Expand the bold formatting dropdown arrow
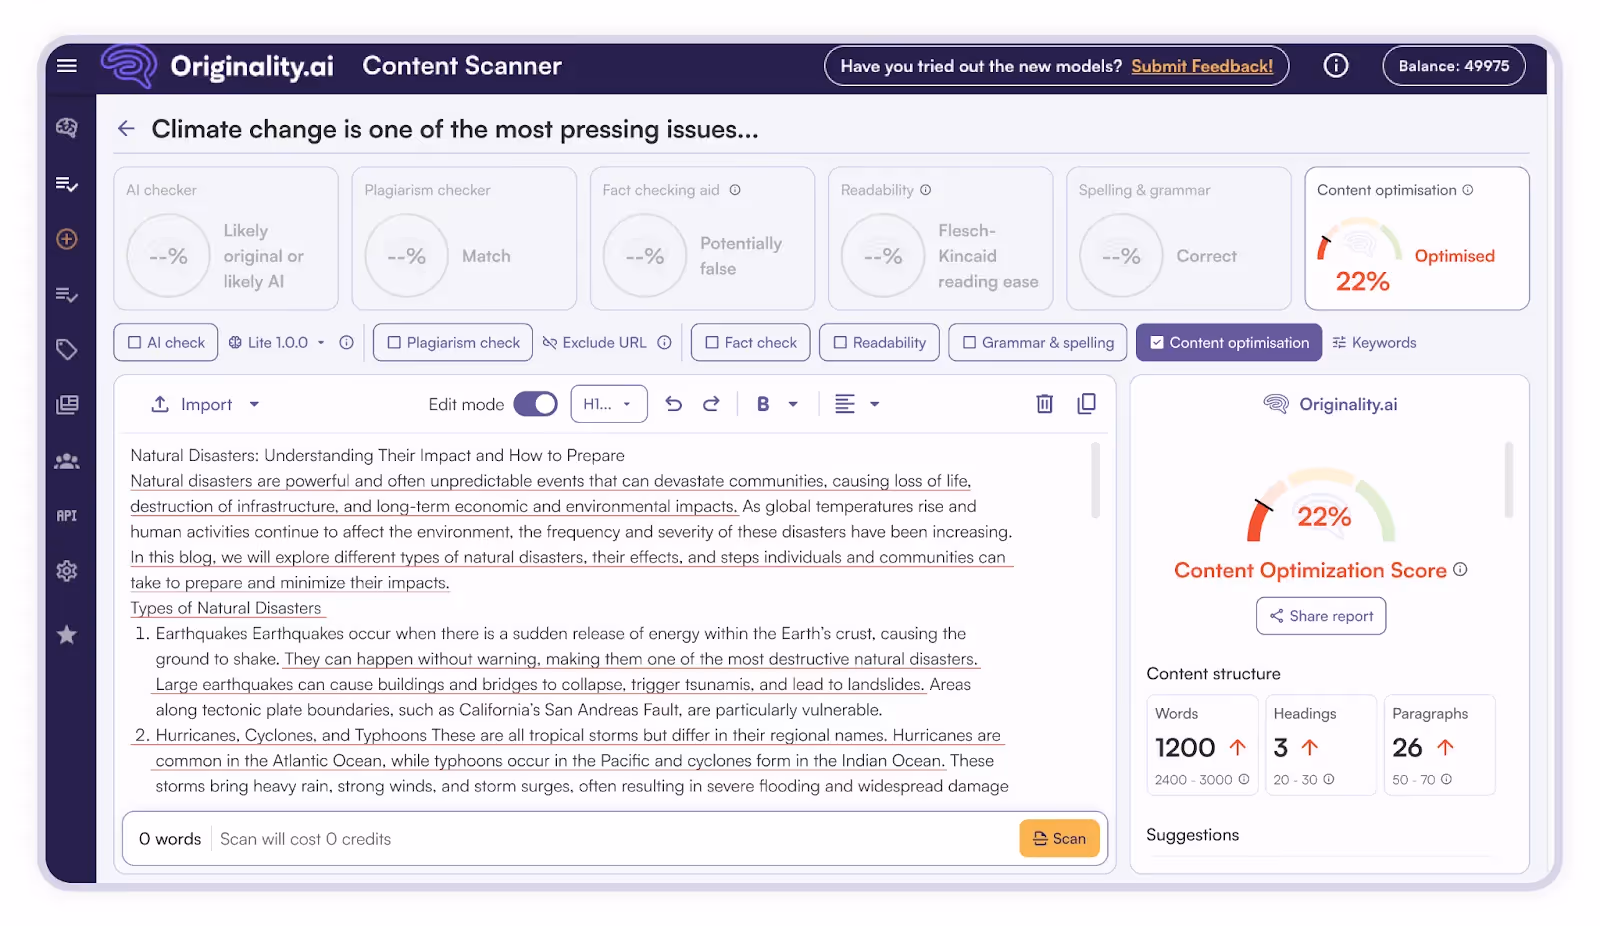Viewport: 1600px width, 926px height. (793, 404)
